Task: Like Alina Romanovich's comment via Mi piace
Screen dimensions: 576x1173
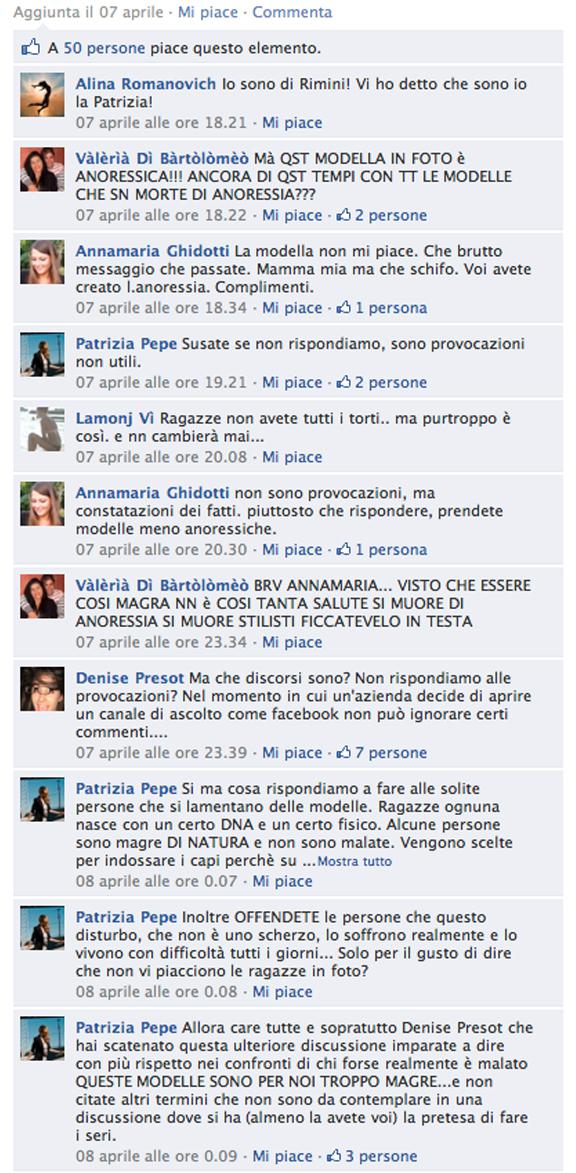Action: pyautogui.click(x=292, y=123)
